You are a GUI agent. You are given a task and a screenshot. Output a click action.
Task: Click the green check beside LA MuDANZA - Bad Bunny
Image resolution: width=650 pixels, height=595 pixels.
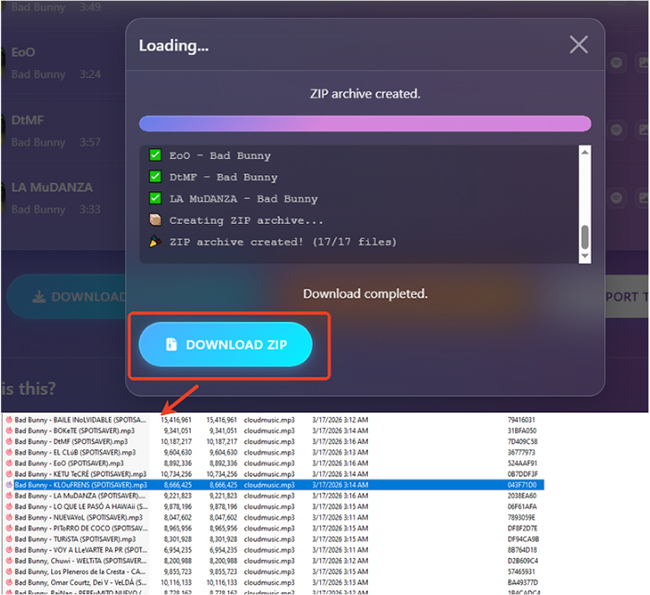click(x=155, y=198)
